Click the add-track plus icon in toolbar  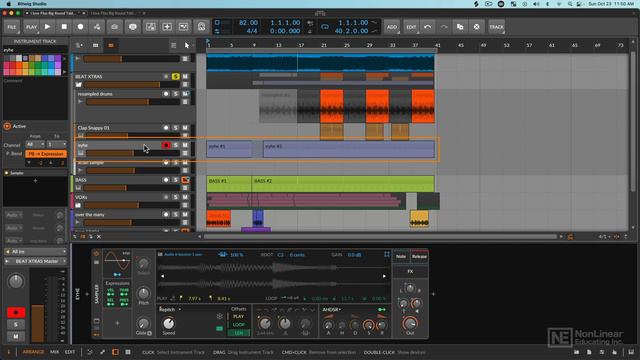(167, 27)
